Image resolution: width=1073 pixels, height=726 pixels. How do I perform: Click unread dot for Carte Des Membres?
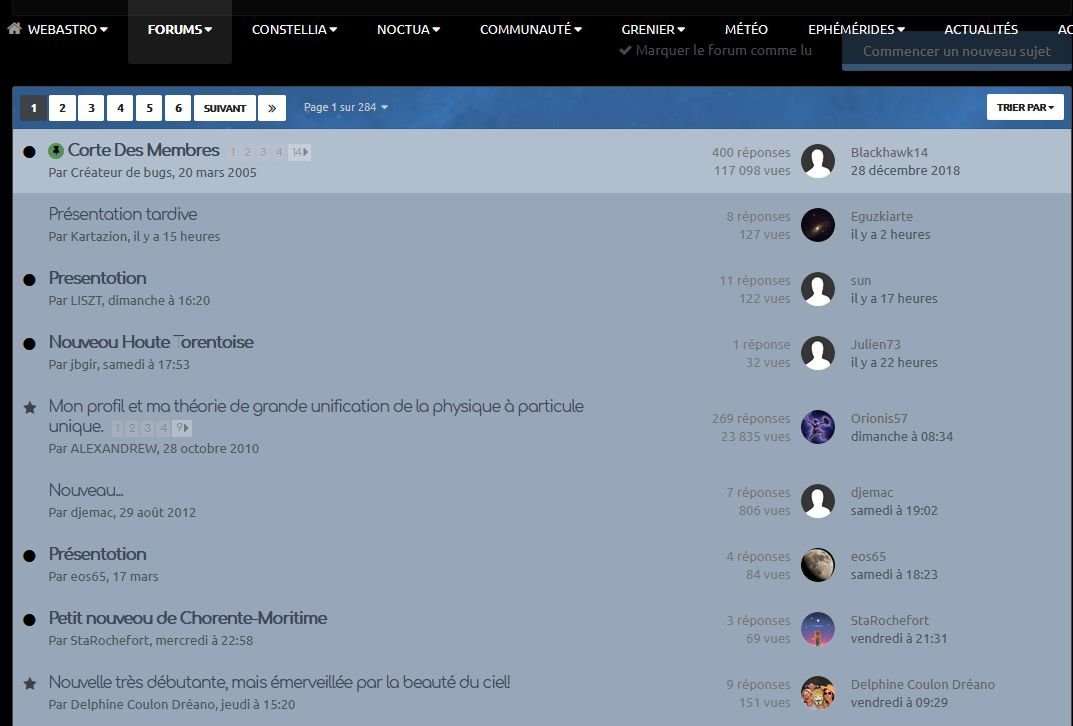29,152
